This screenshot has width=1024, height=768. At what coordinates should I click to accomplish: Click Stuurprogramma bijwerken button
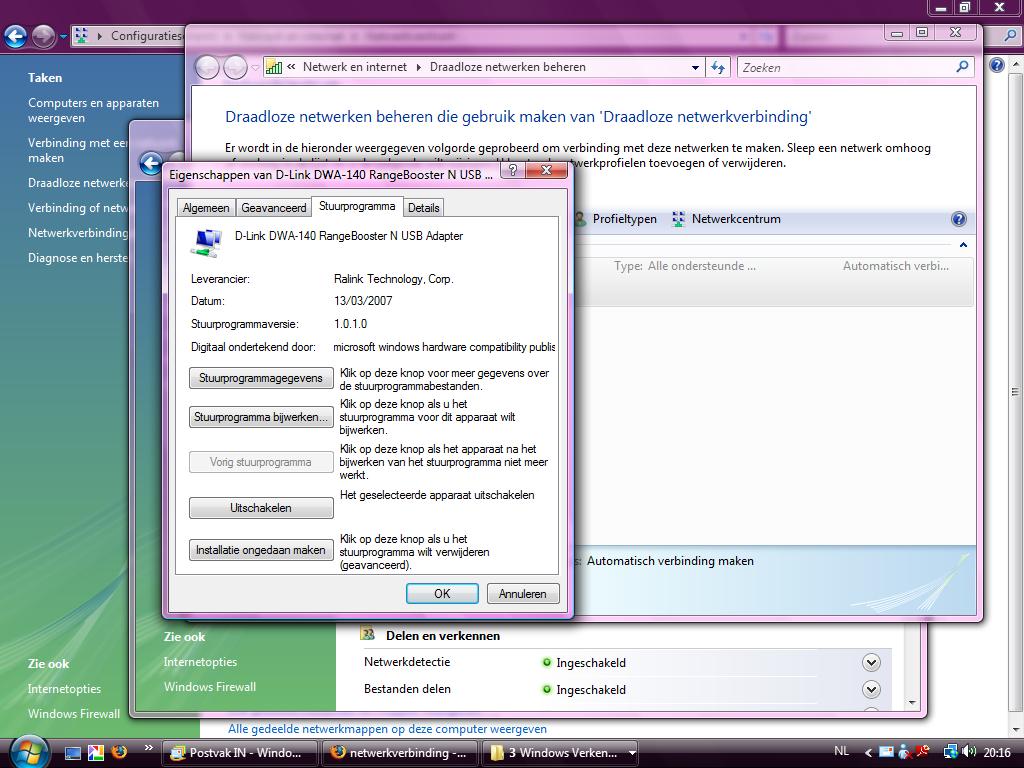click(261, 417)
